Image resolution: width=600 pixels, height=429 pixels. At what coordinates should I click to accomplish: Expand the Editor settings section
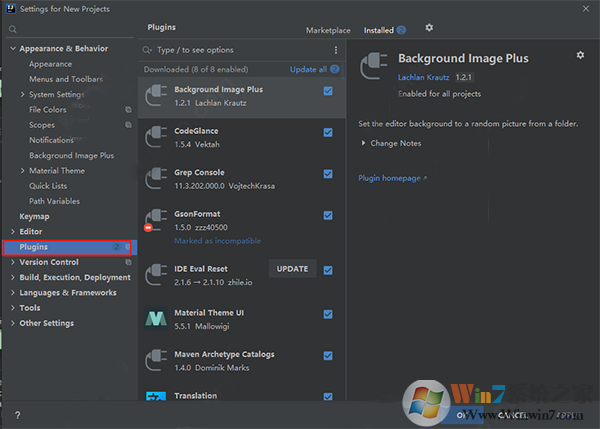click(13, 232)
